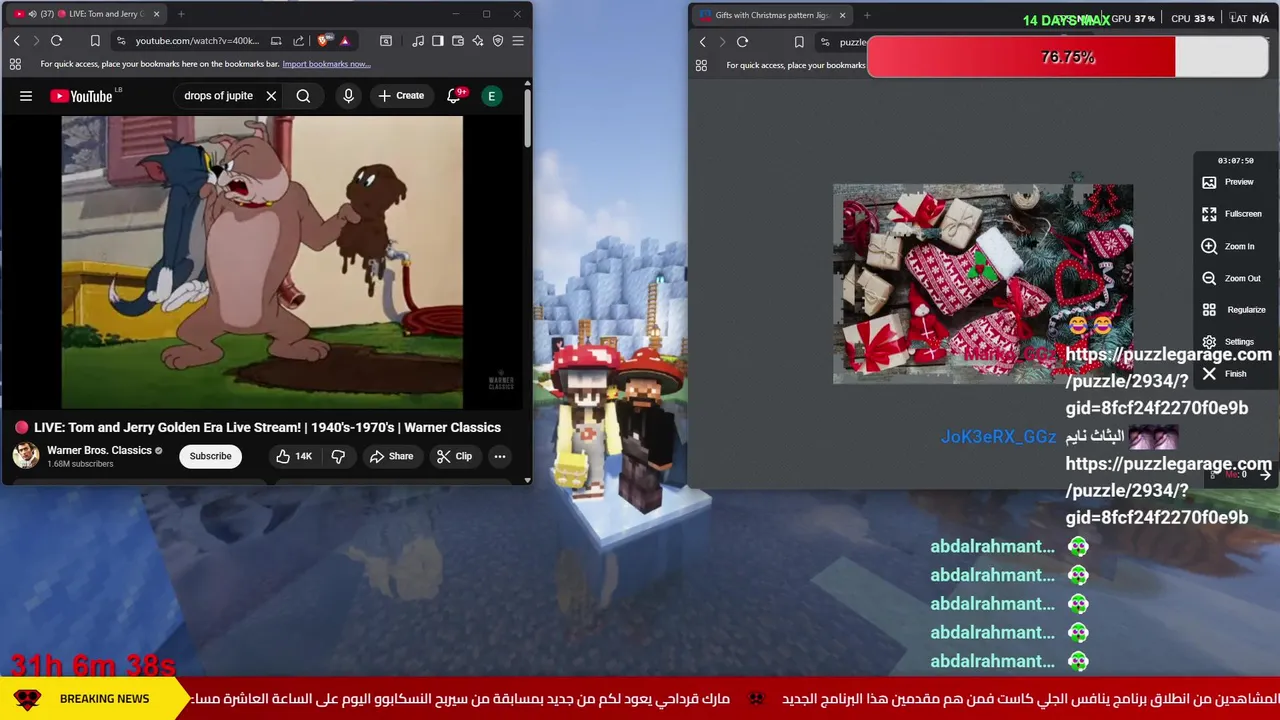1280x720 pixels.
Task: Search with voice microphone button
Action: [348, 96]
